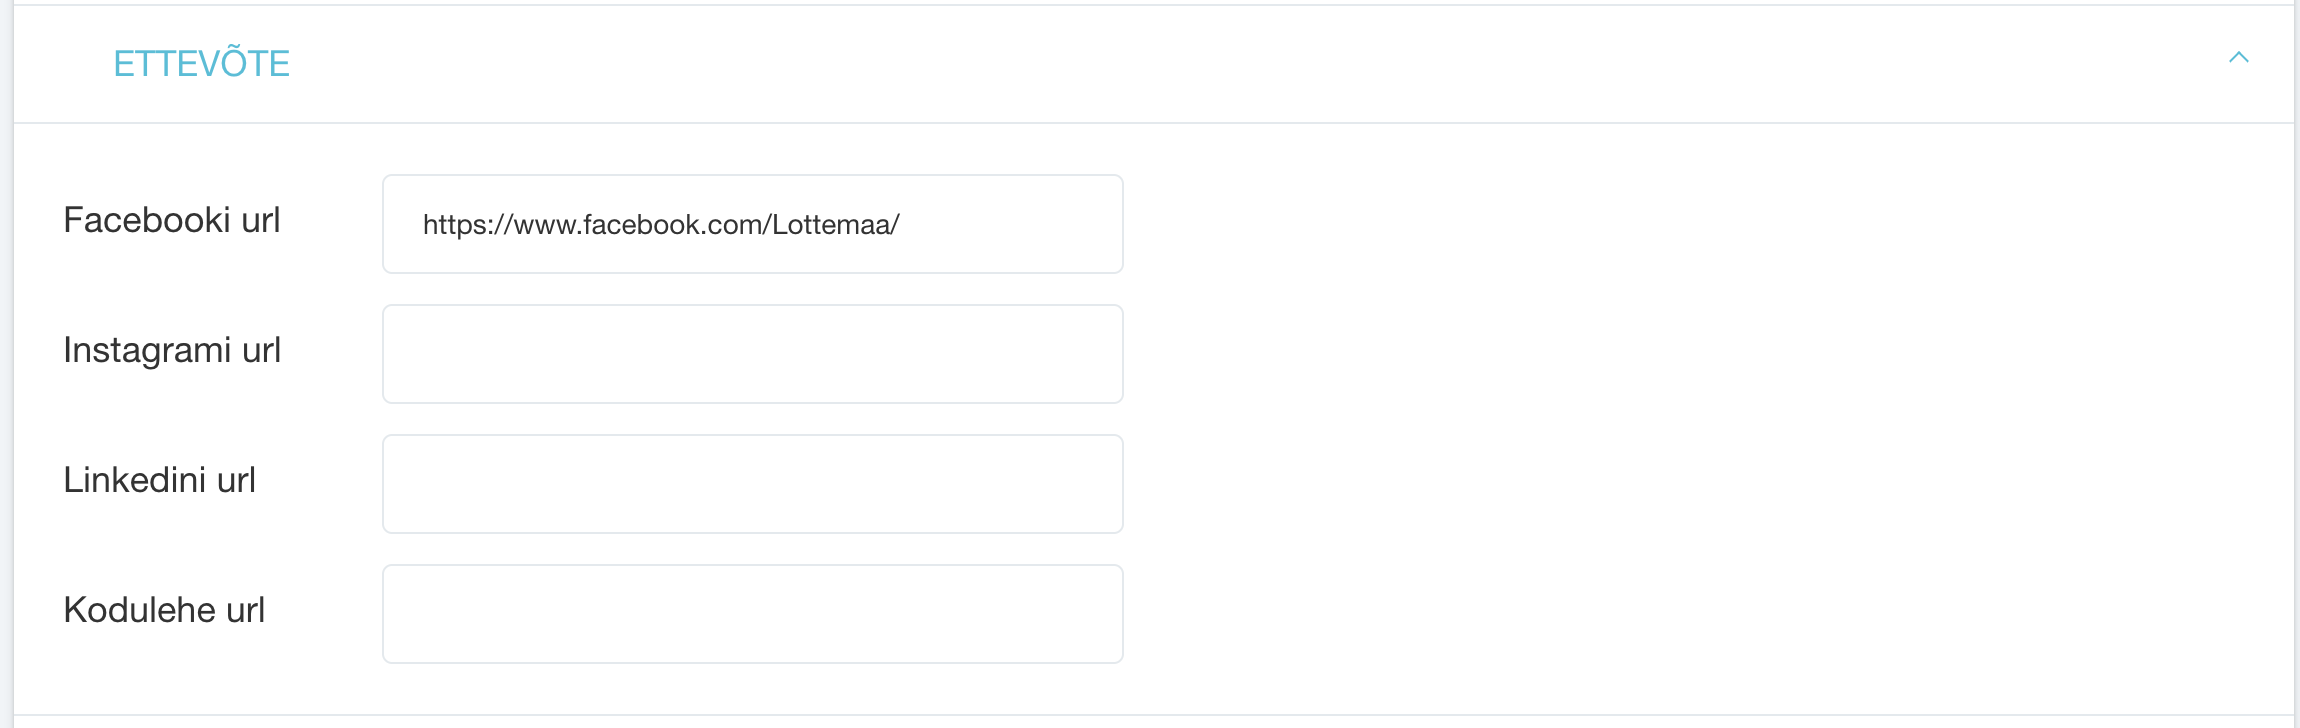The image size is (2300, 728).
Task: Click the 'Kodulehe url' label
Action: (164, 610)
